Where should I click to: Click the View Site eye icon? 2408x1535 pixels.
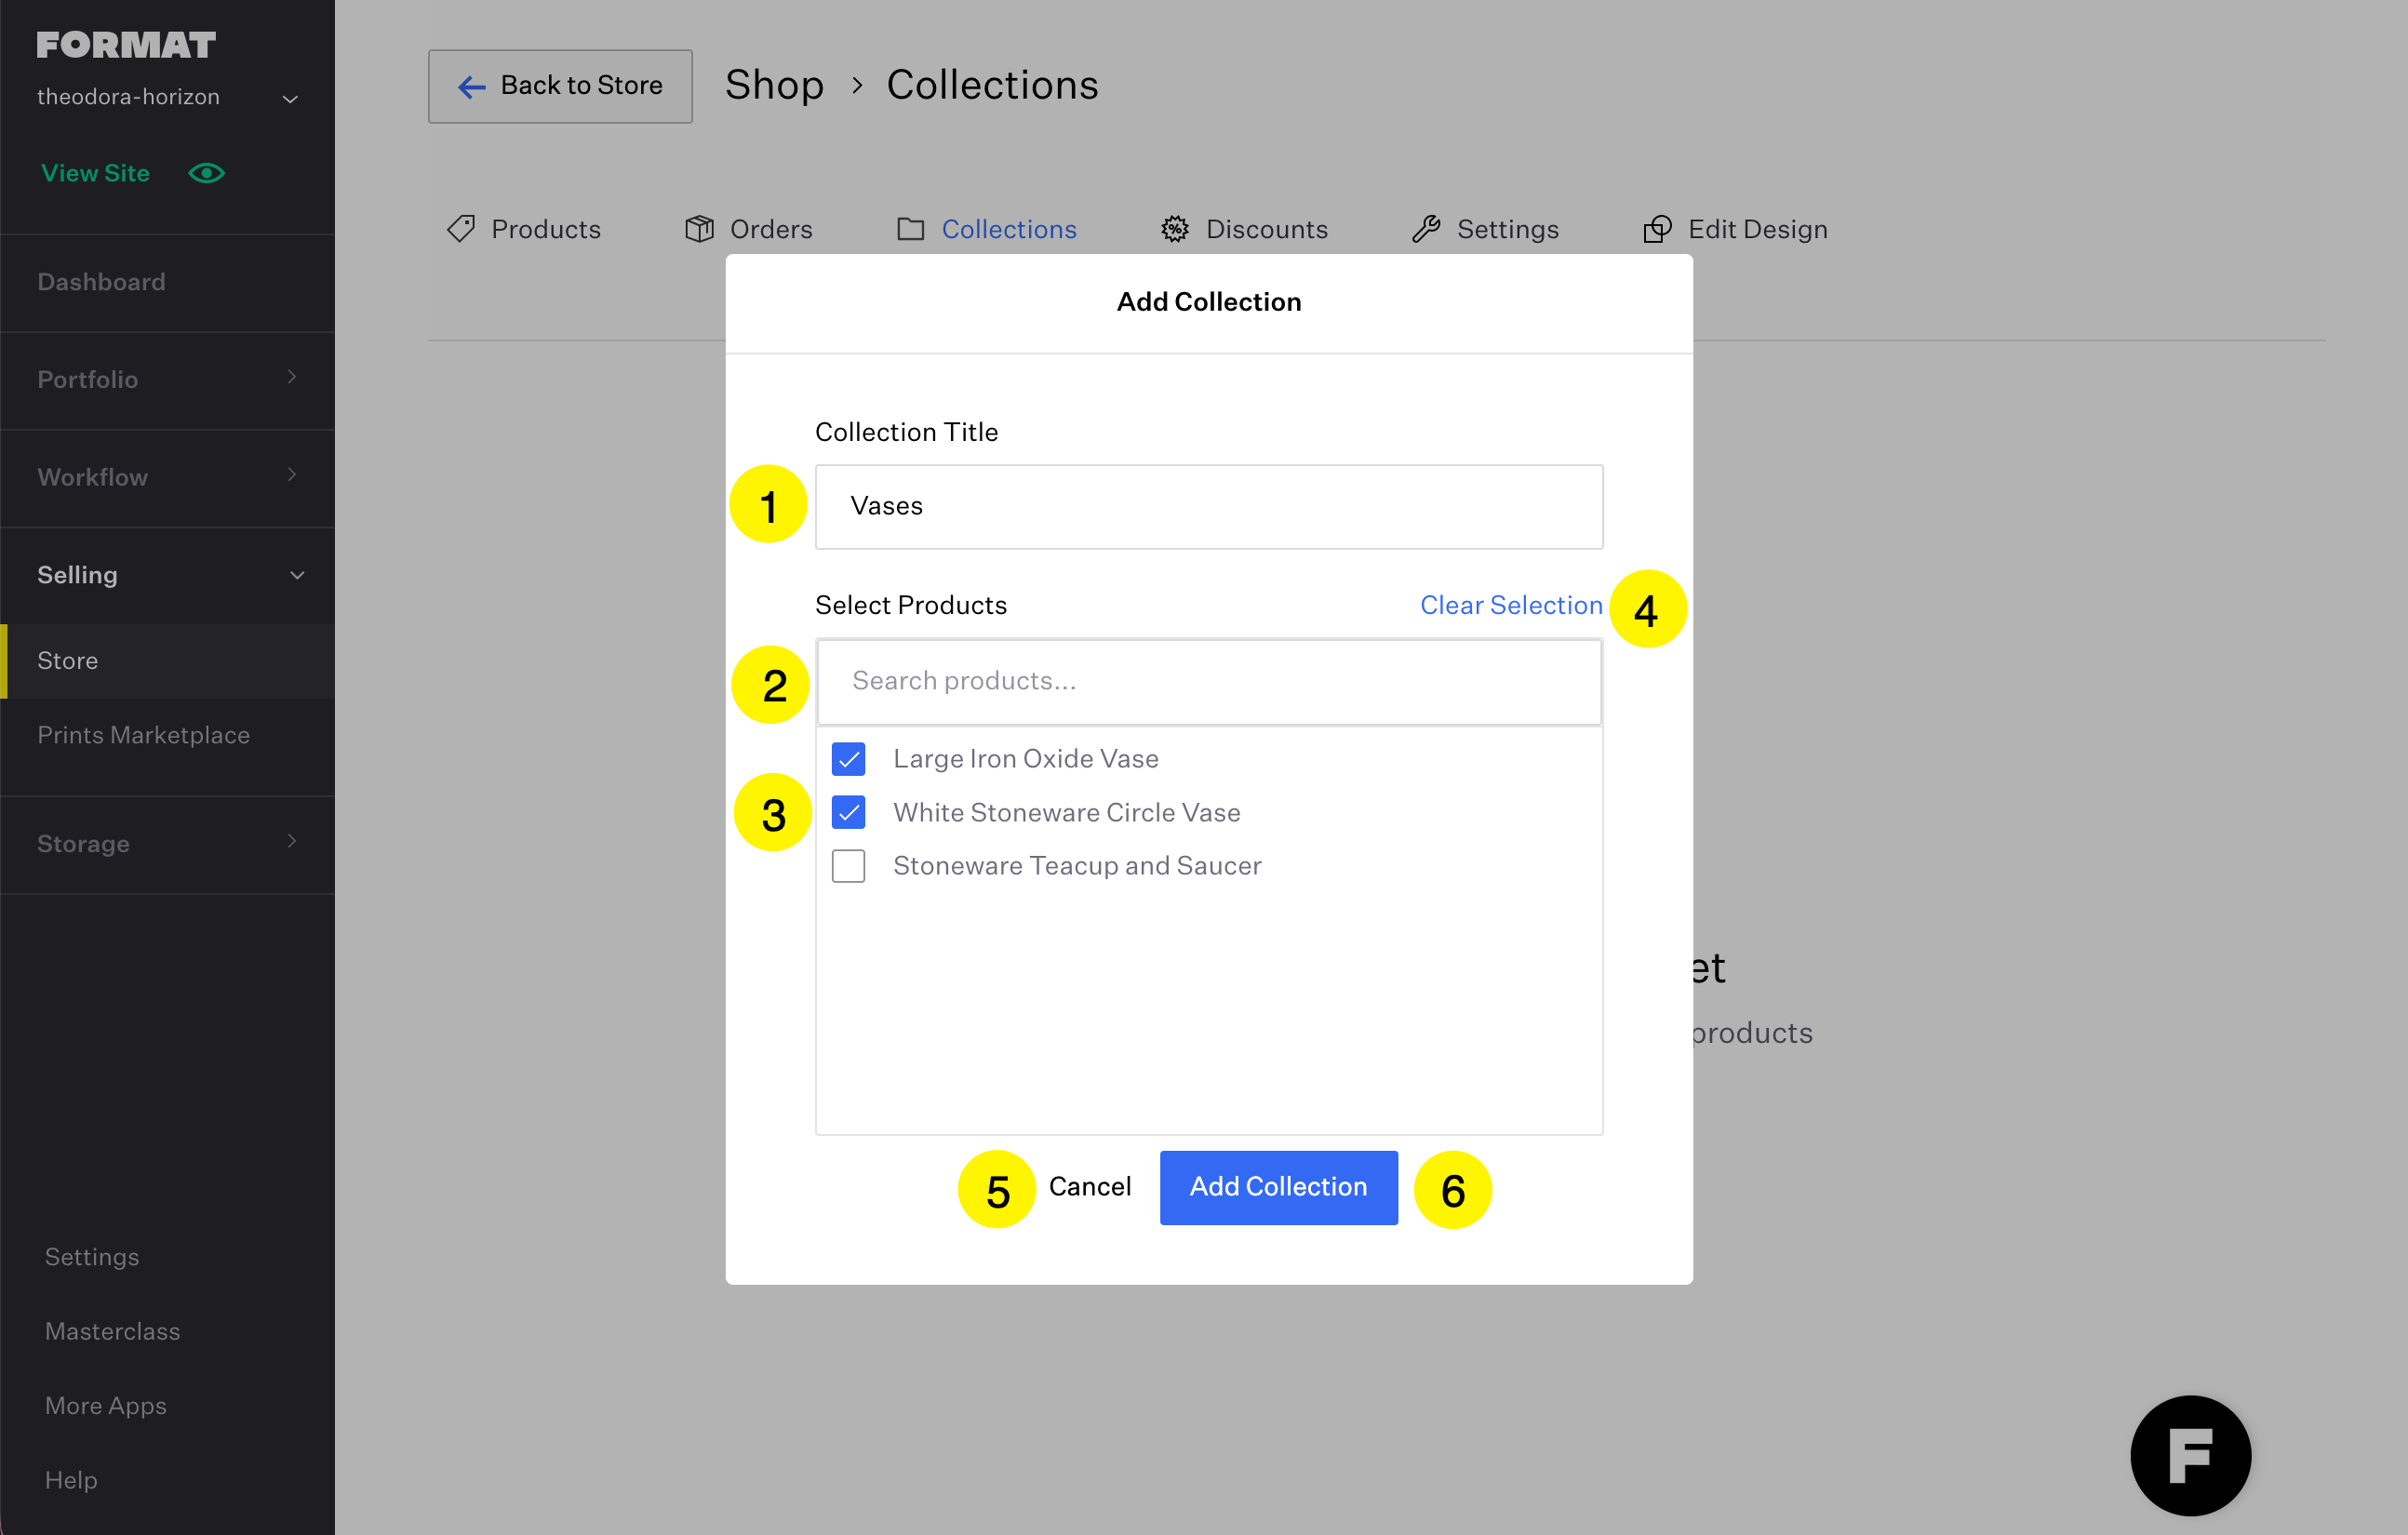(206, 173)
